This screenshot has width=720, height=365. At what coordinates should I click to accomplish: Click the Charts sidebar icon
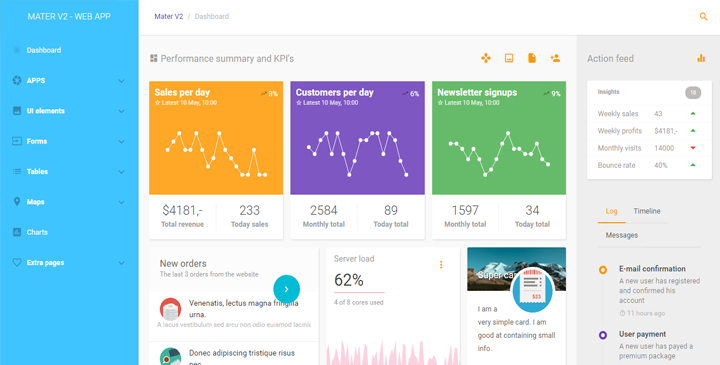click(x=17, y=232)
